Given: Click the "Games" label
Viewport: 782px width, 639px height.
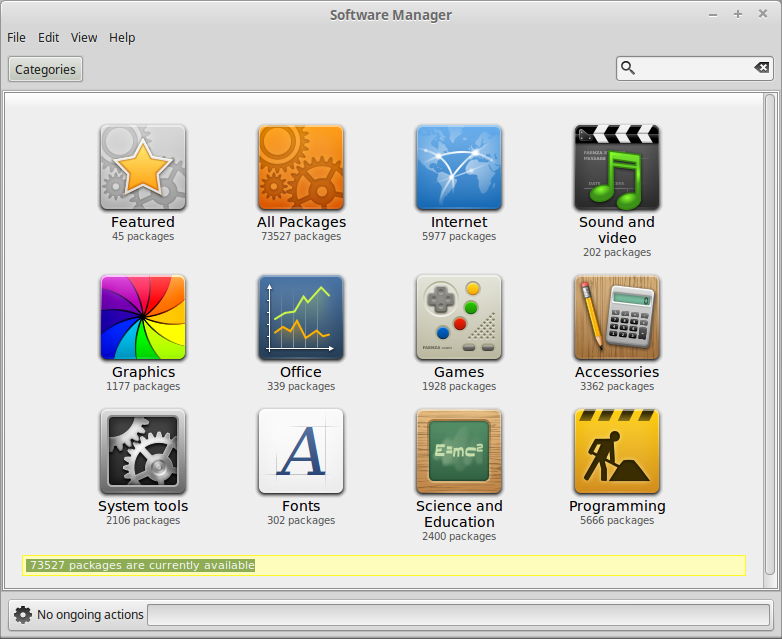Looking at the screenshot, I should pos(459,372).
